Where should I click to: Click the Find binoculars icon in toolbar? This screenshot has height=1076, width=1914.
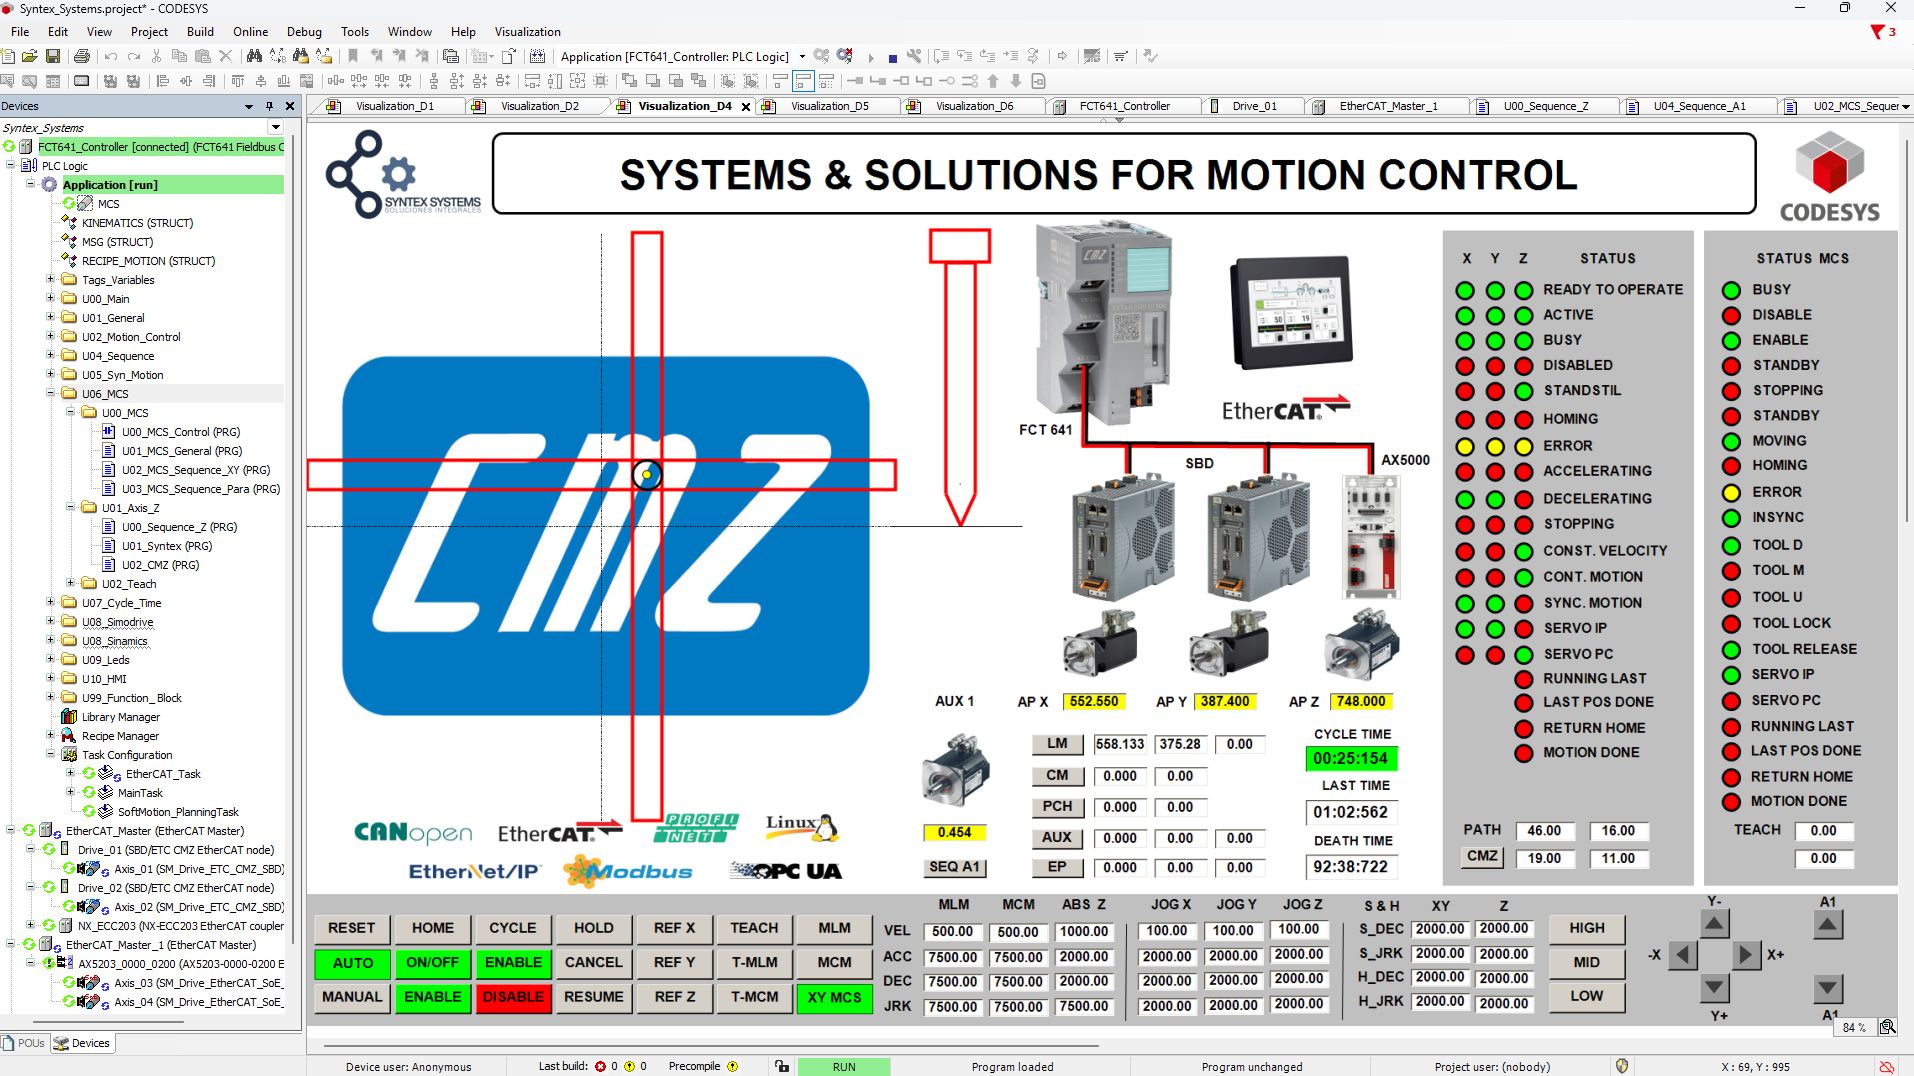(254, 57)
